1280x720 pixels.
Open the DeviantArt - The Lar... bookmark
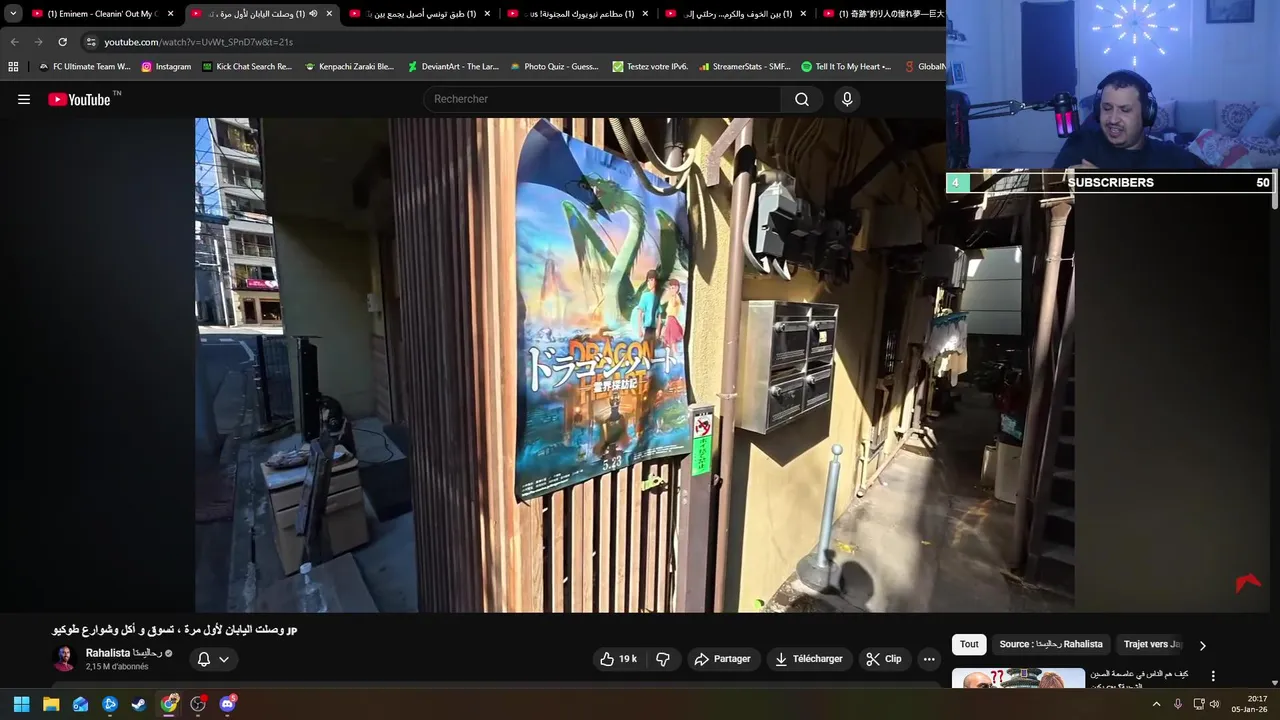[452, 67]
